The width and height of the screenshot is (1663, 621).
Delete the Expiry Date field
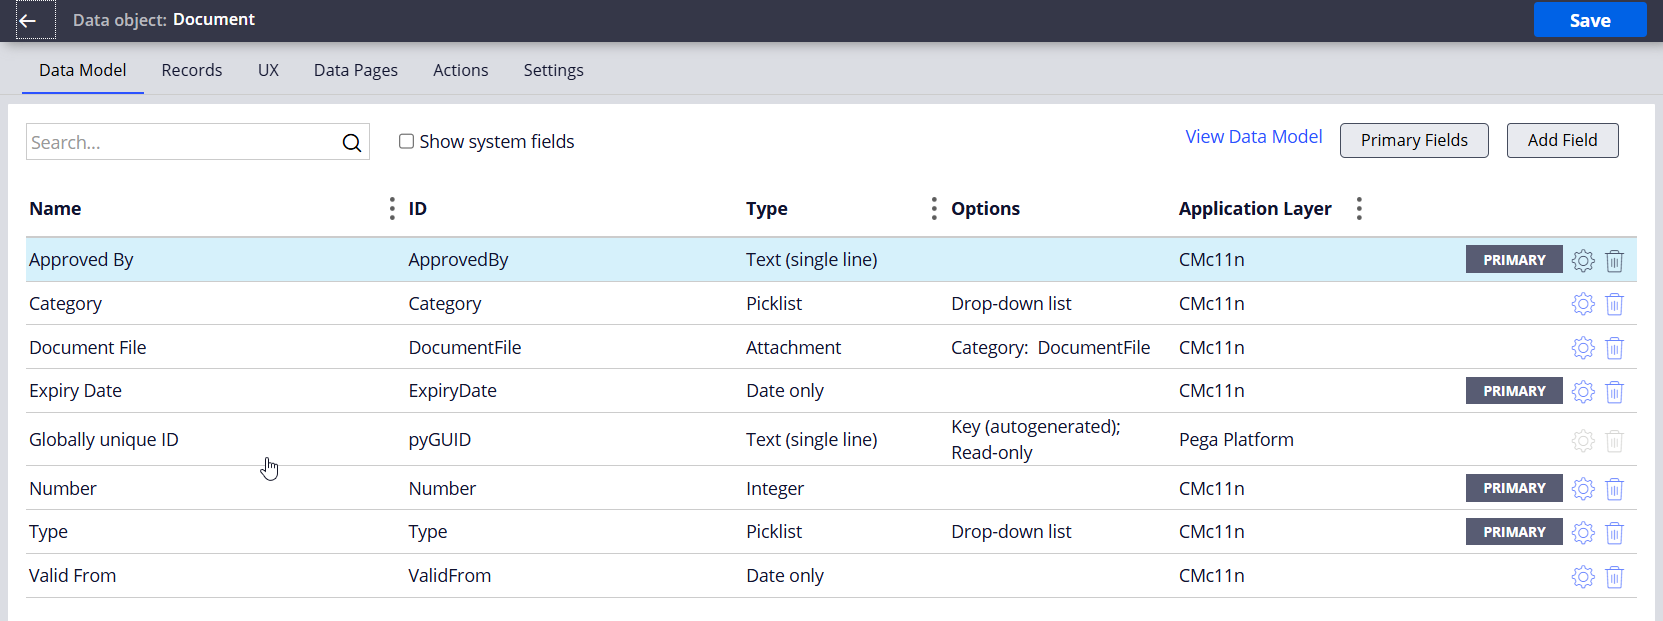tap(1614, 392)
